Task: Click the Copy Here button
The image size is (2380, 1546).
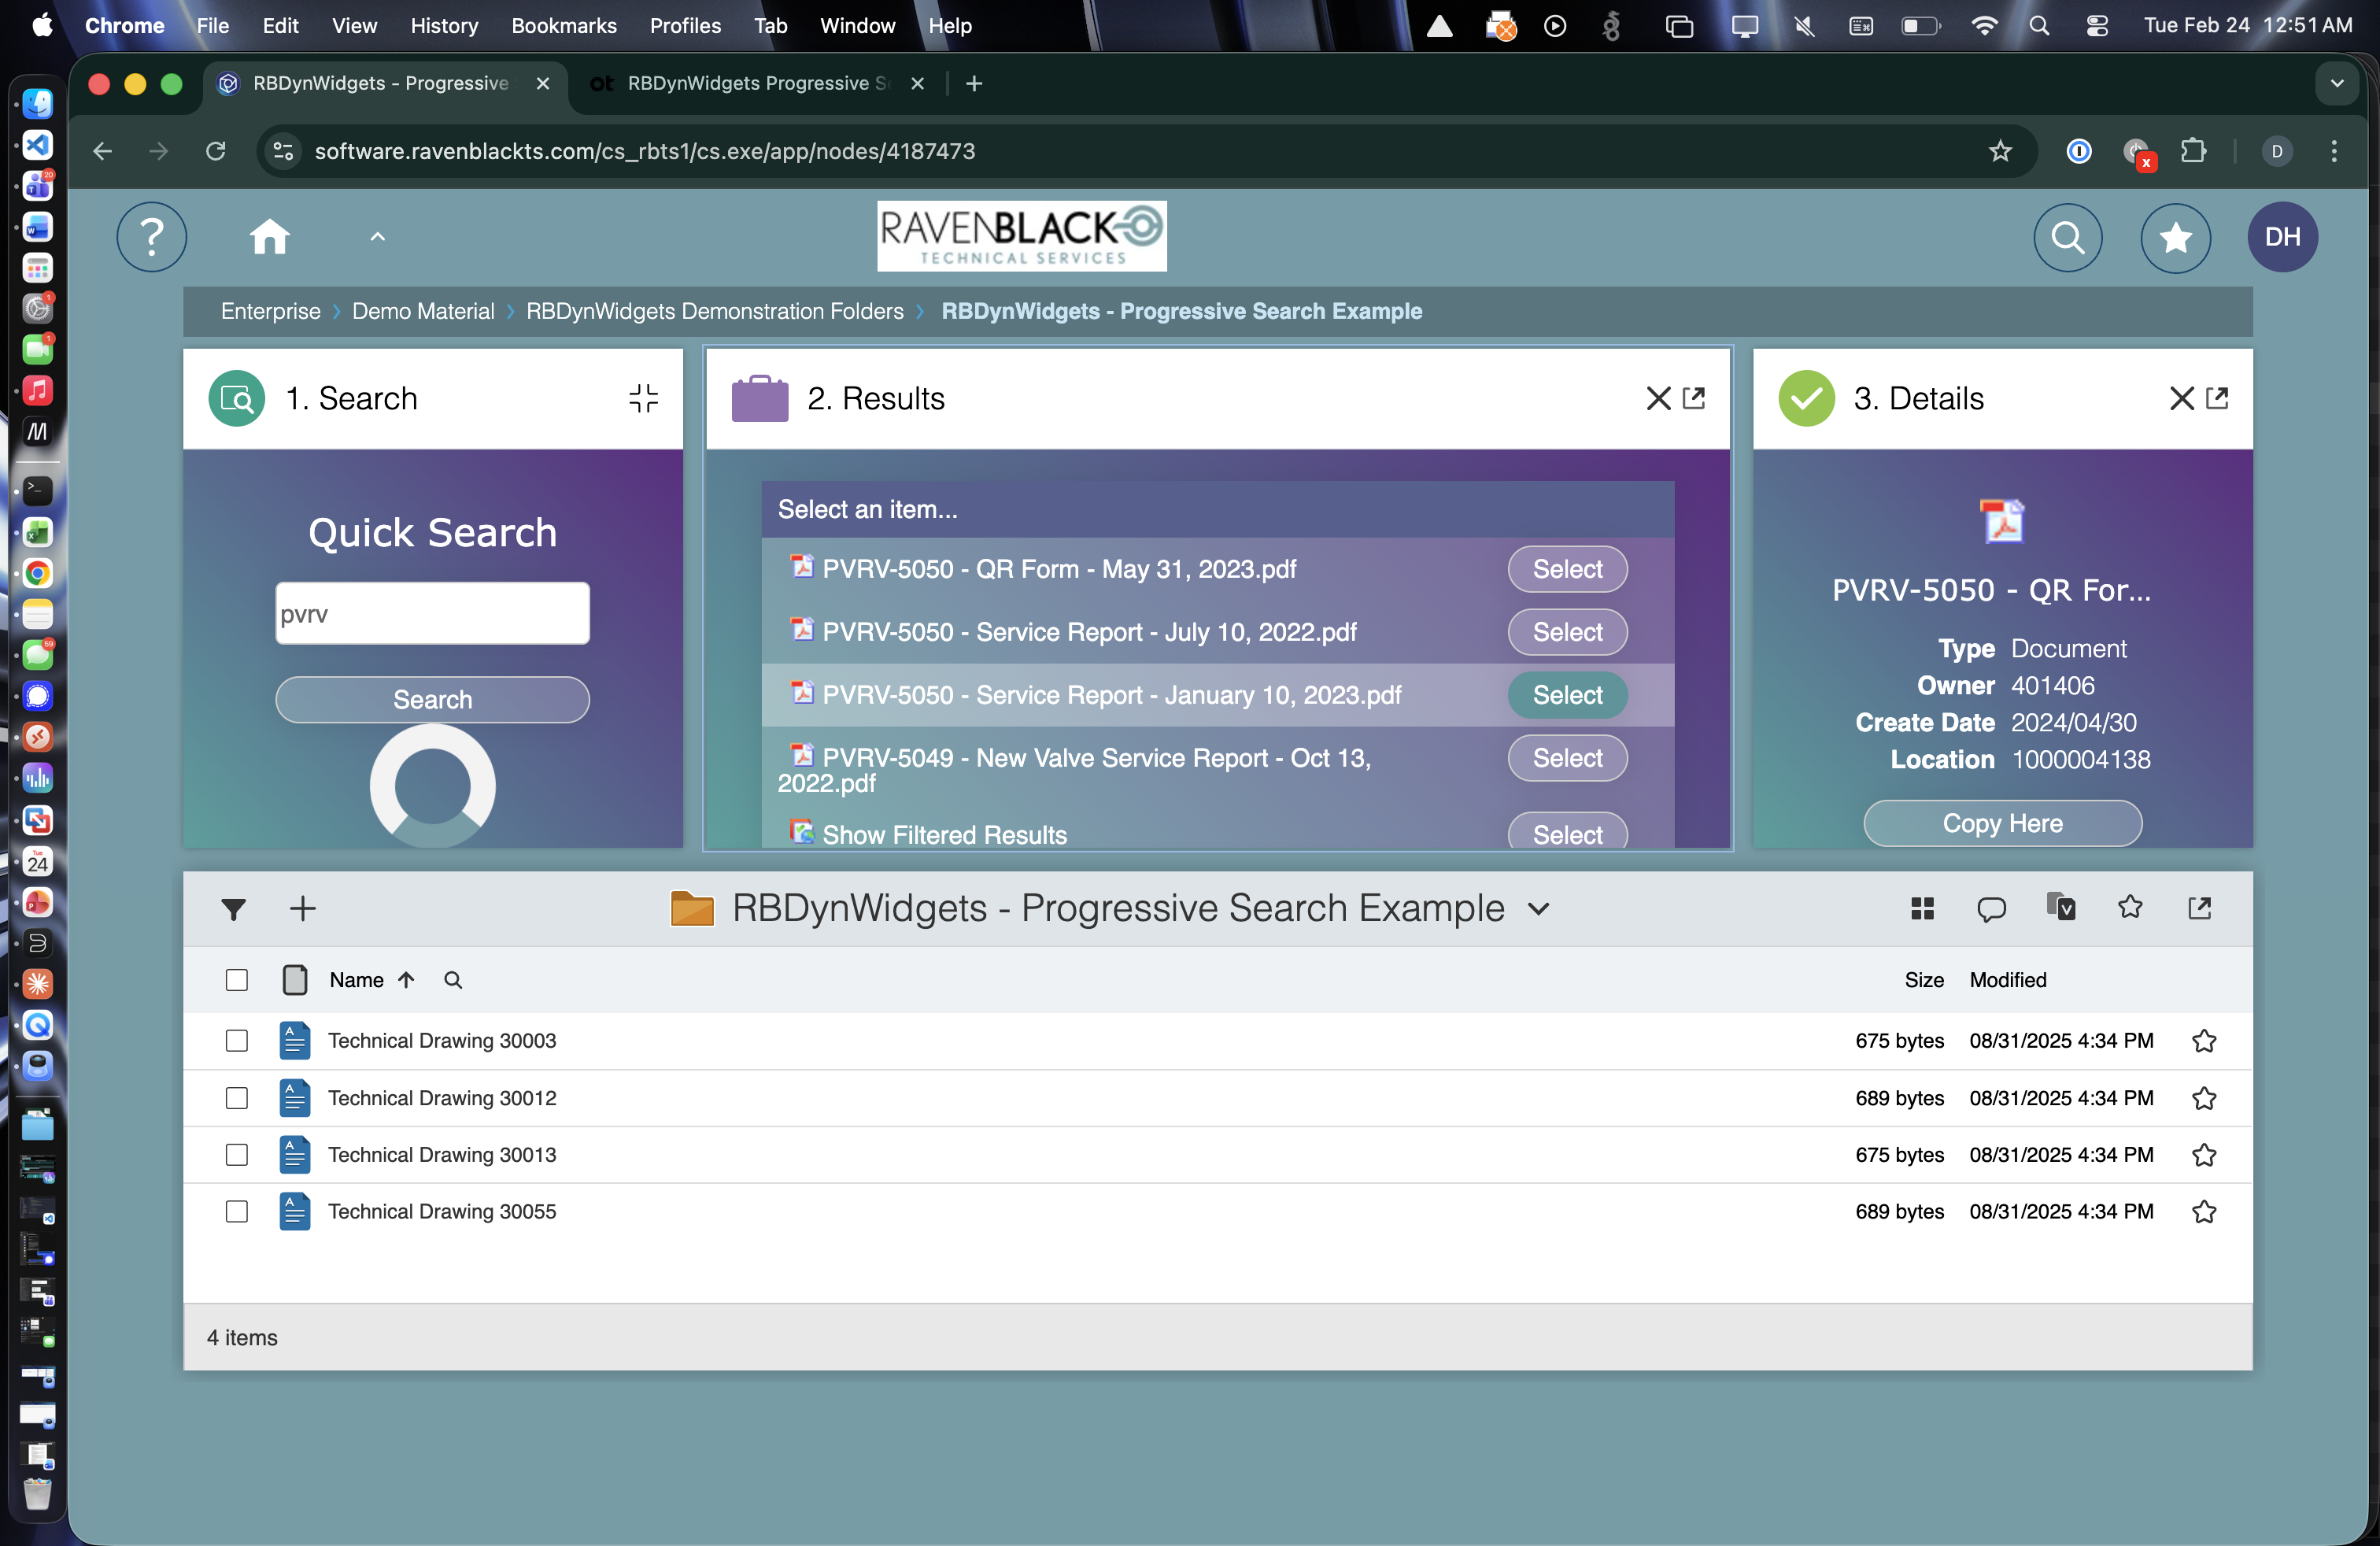Action: (2002, 823)
